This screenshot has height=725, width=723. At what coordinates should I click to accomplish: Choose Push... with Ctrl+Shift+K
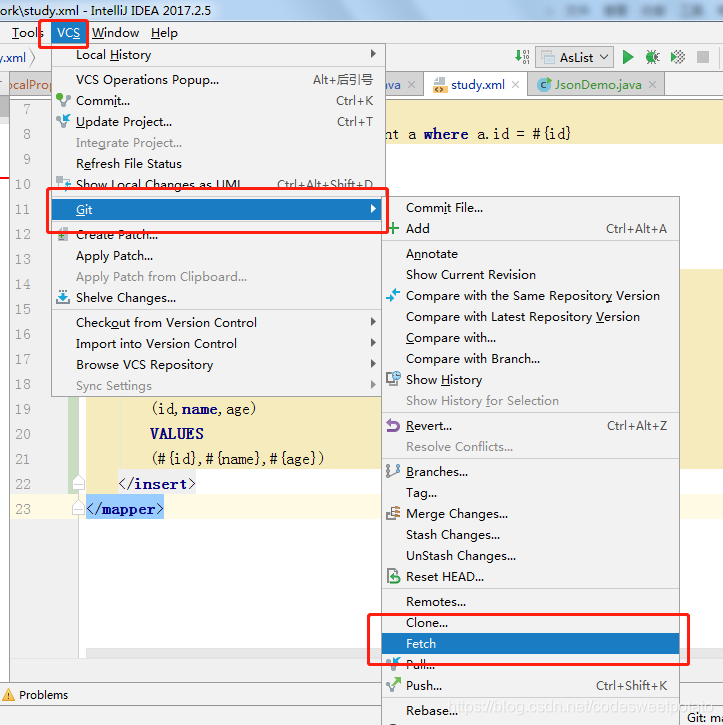531,686
